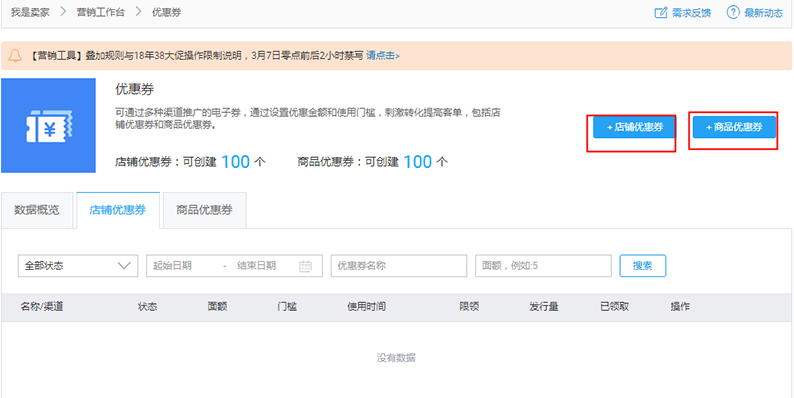Switch to the 数据概览 tab
Image resolution: width=794 pixels, height=398 pixels.
click(x=36, y=210)
